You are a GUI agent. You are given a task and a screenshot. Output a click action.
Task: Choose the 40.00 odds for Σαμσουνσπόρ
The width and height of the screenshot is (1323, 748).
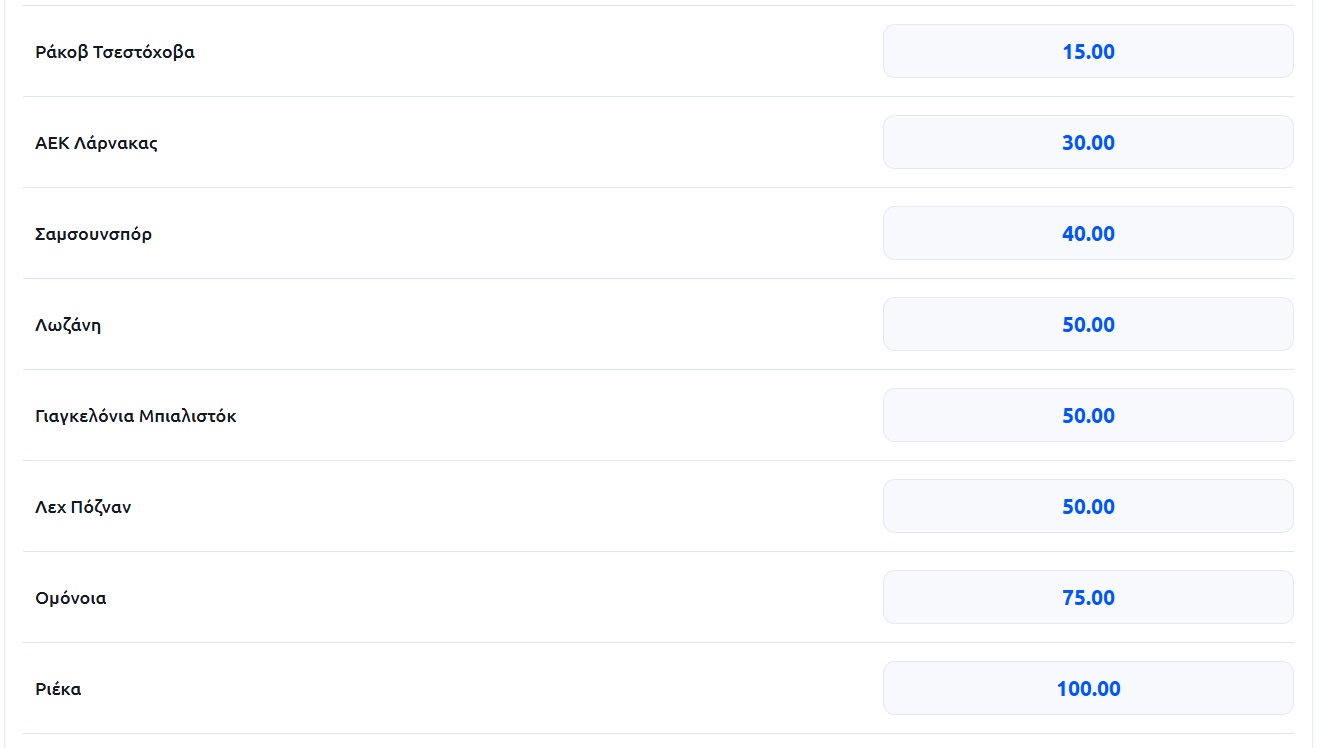click(1088, 234)
